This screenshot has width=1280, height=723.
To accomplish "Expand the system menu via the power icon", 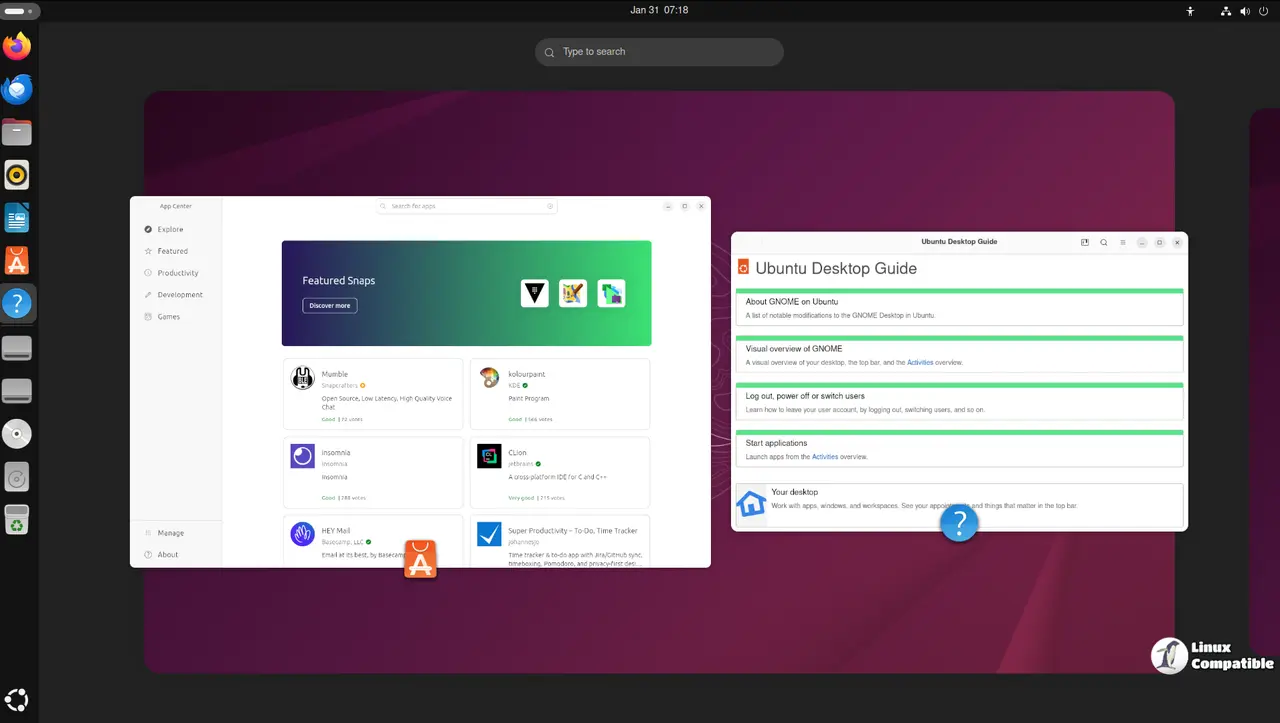I will [1262, 11].
